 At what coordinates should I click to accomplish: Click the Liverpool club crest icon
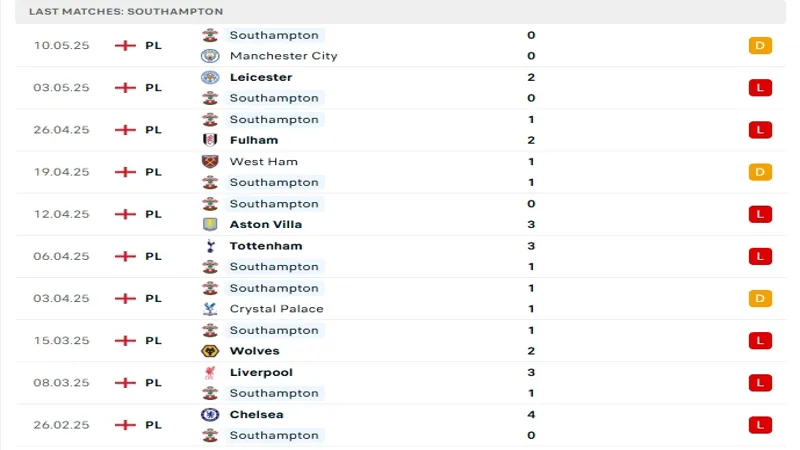click(210, 372)
